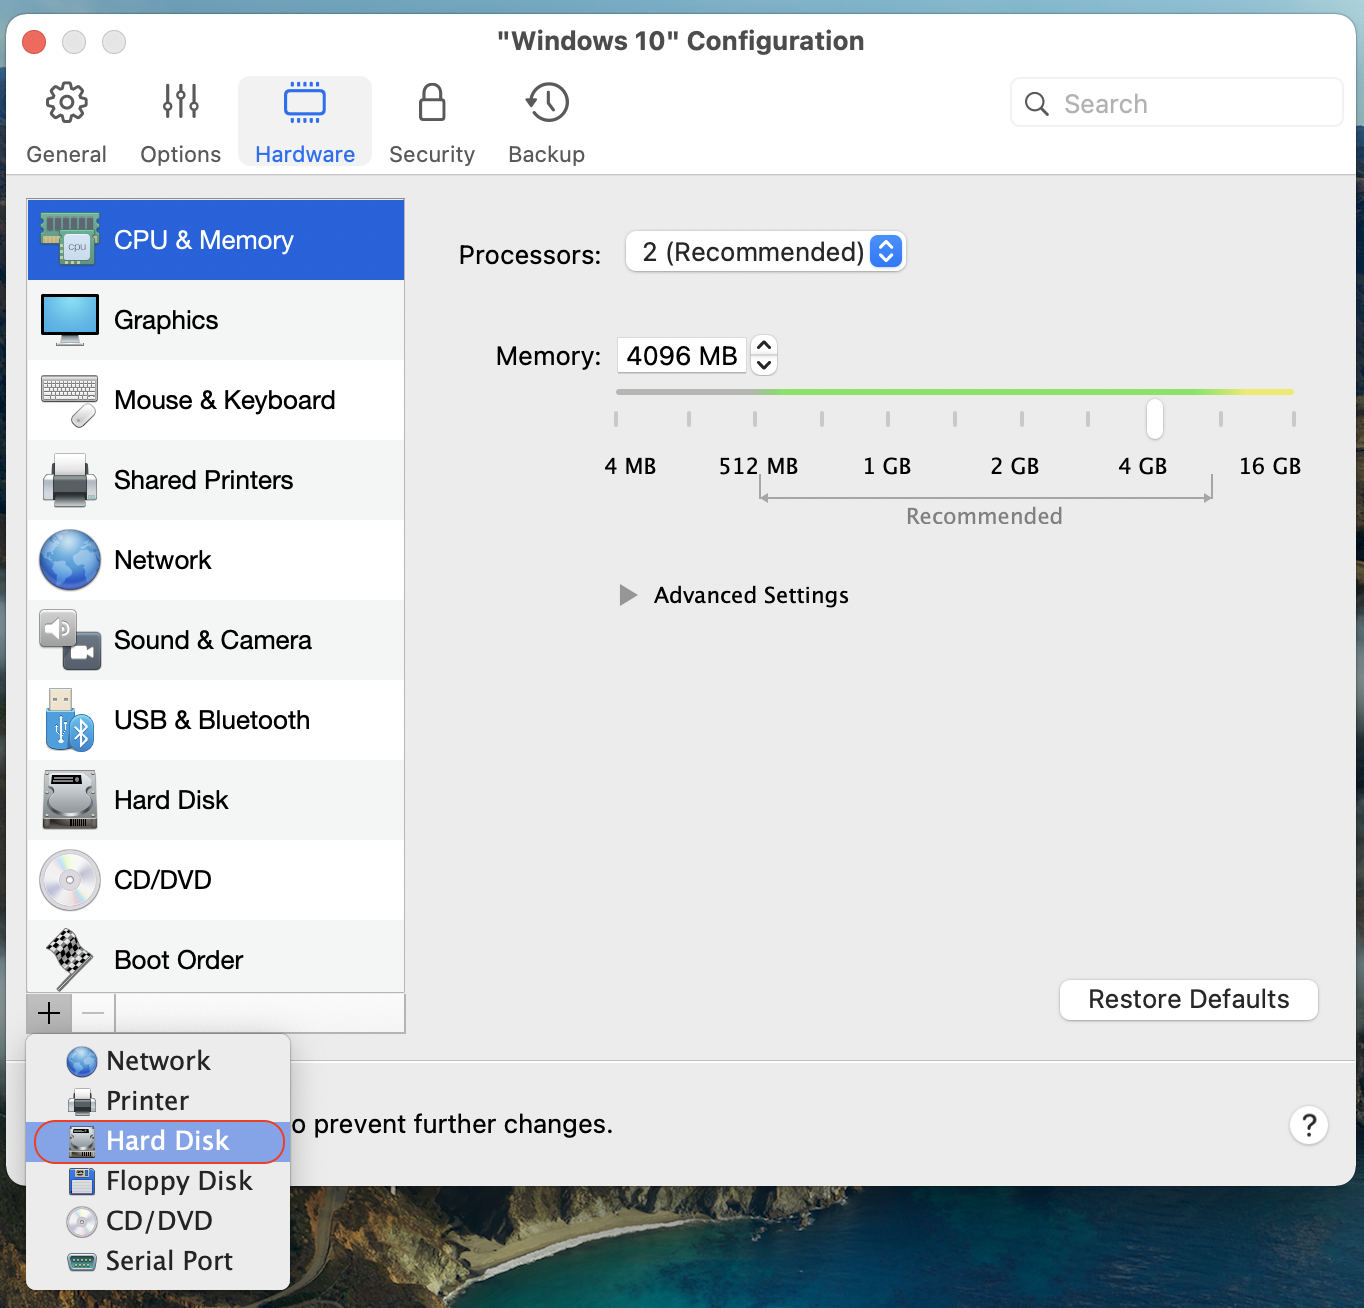This screenshot has width=1364, height=1308.
Task: Select the Sound & Camera sidebar icon
Action: tap(70, 640)
